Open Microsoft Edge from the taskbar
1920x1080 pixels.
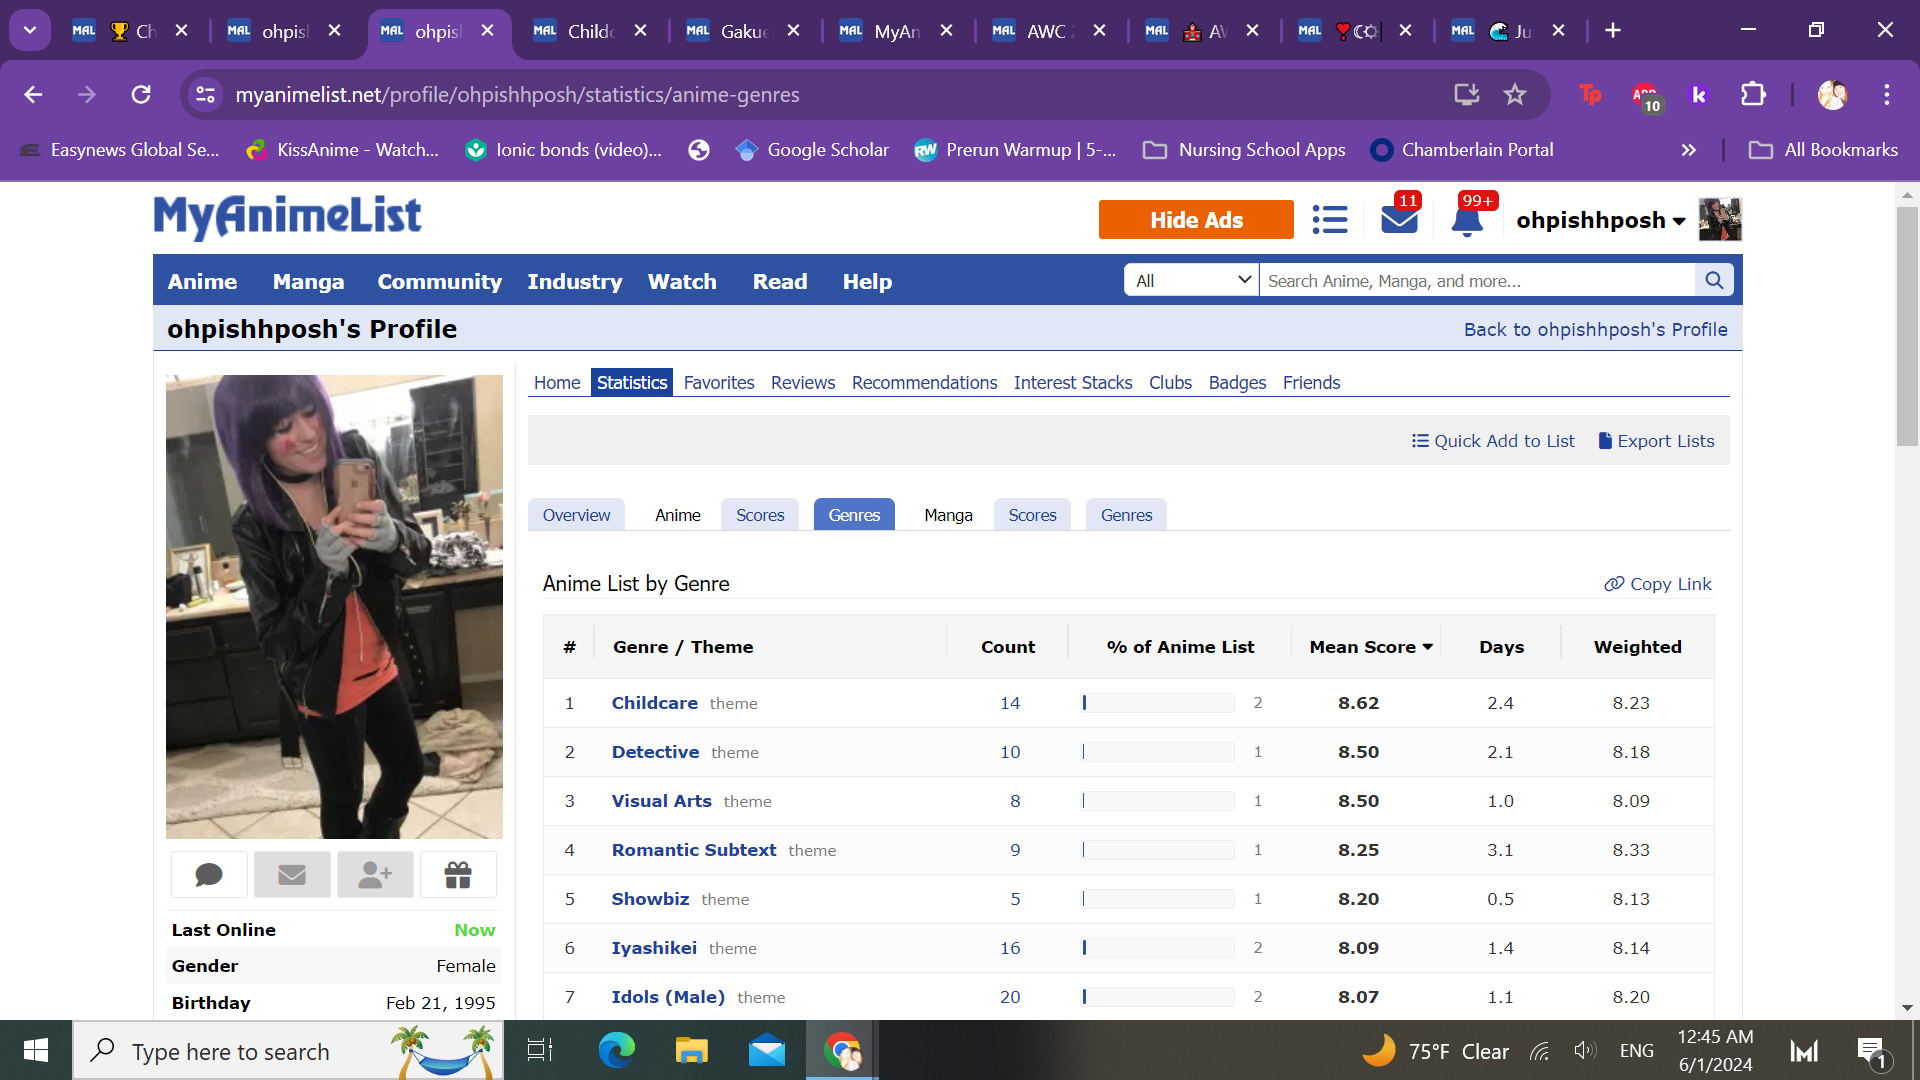[x=616, y=1050]
